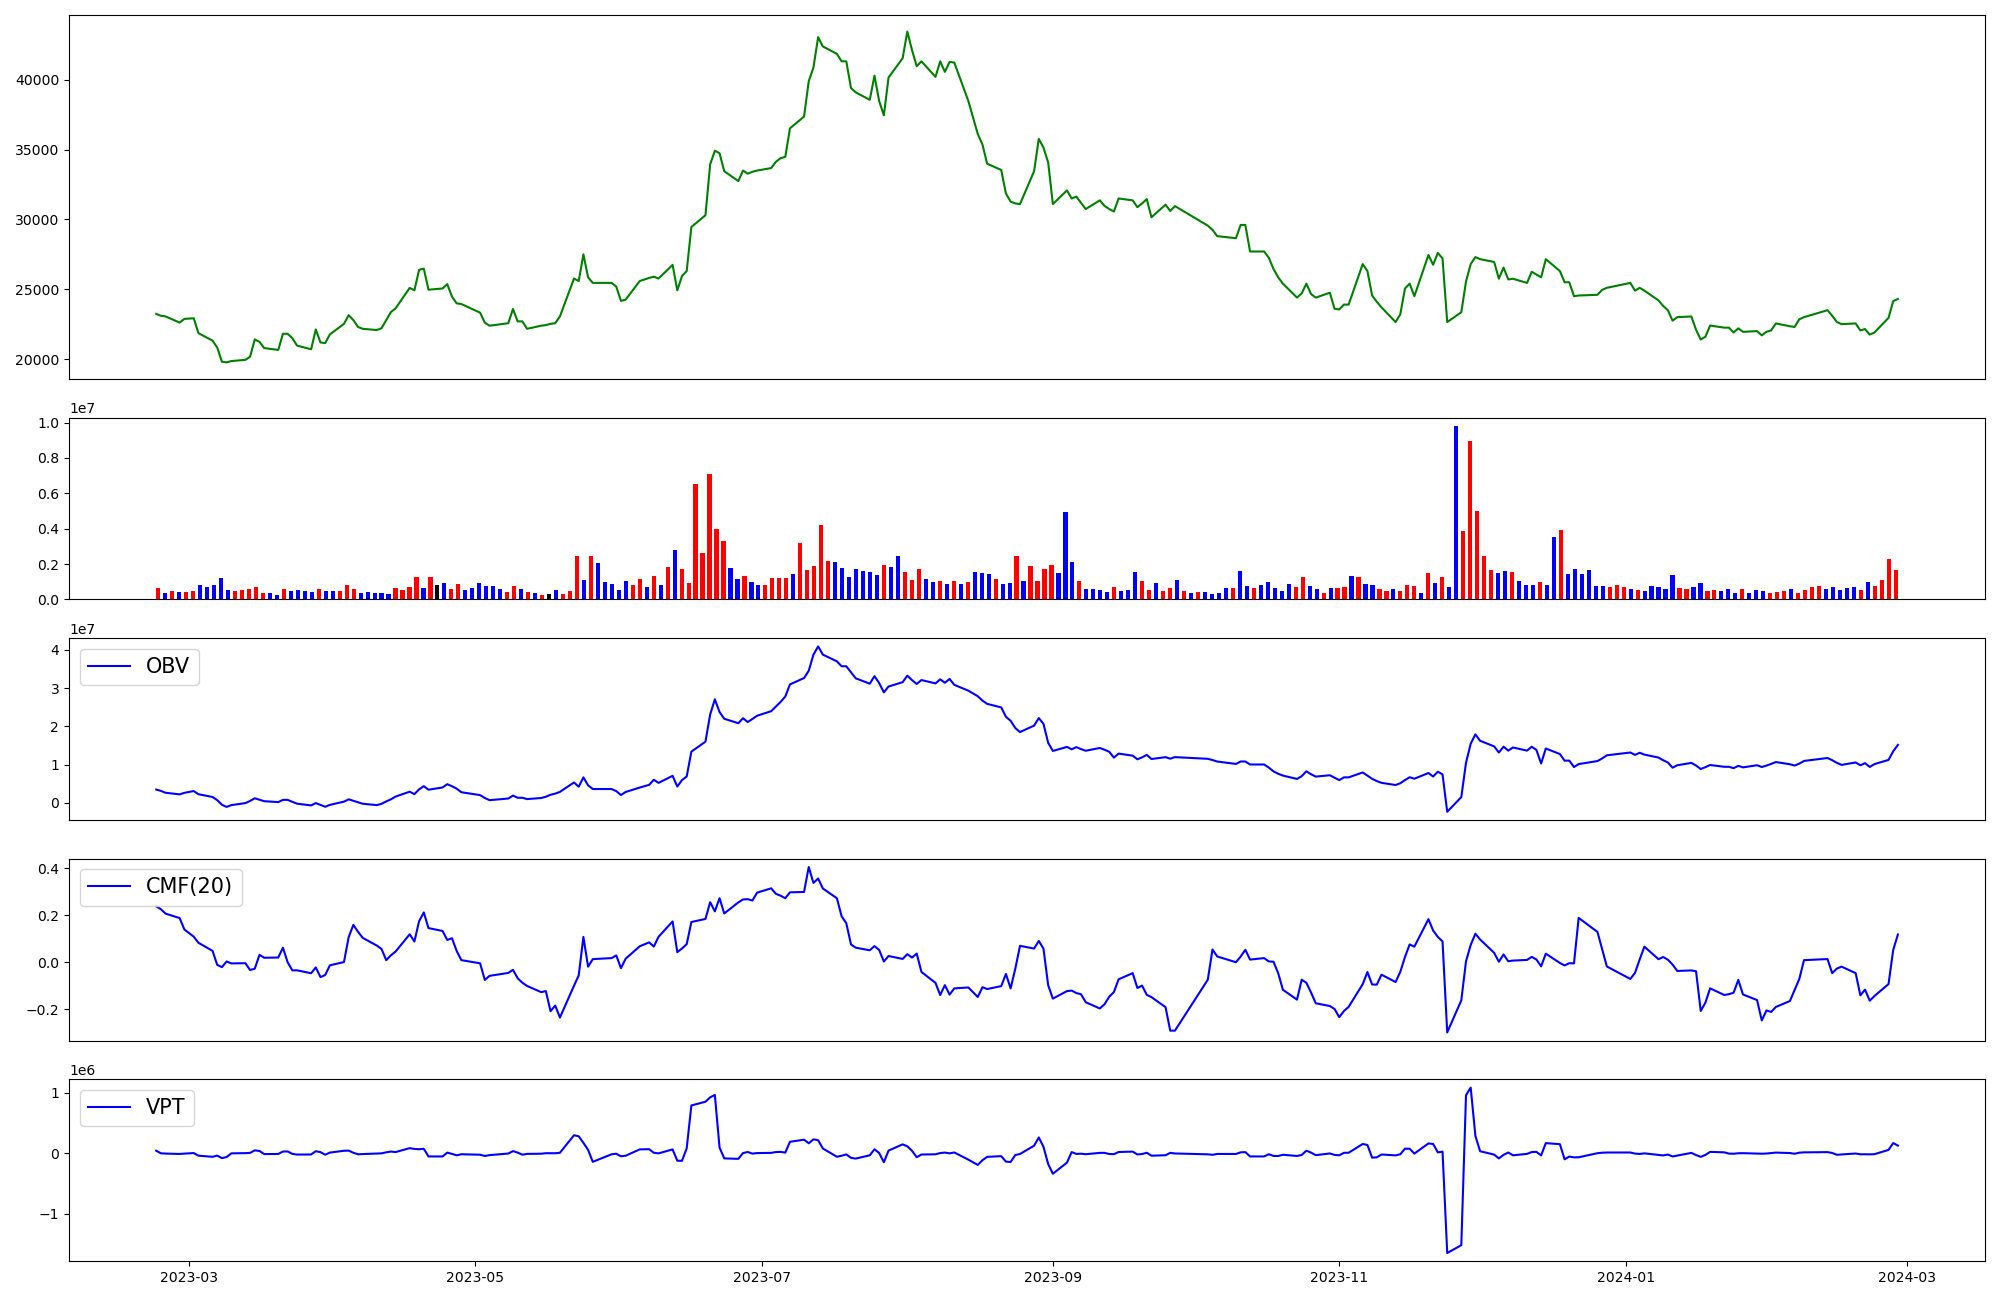Viewport: 2000px width, 1300px height.
Task: Click the CMF(20) legend label
Action: tap(188, 887)
